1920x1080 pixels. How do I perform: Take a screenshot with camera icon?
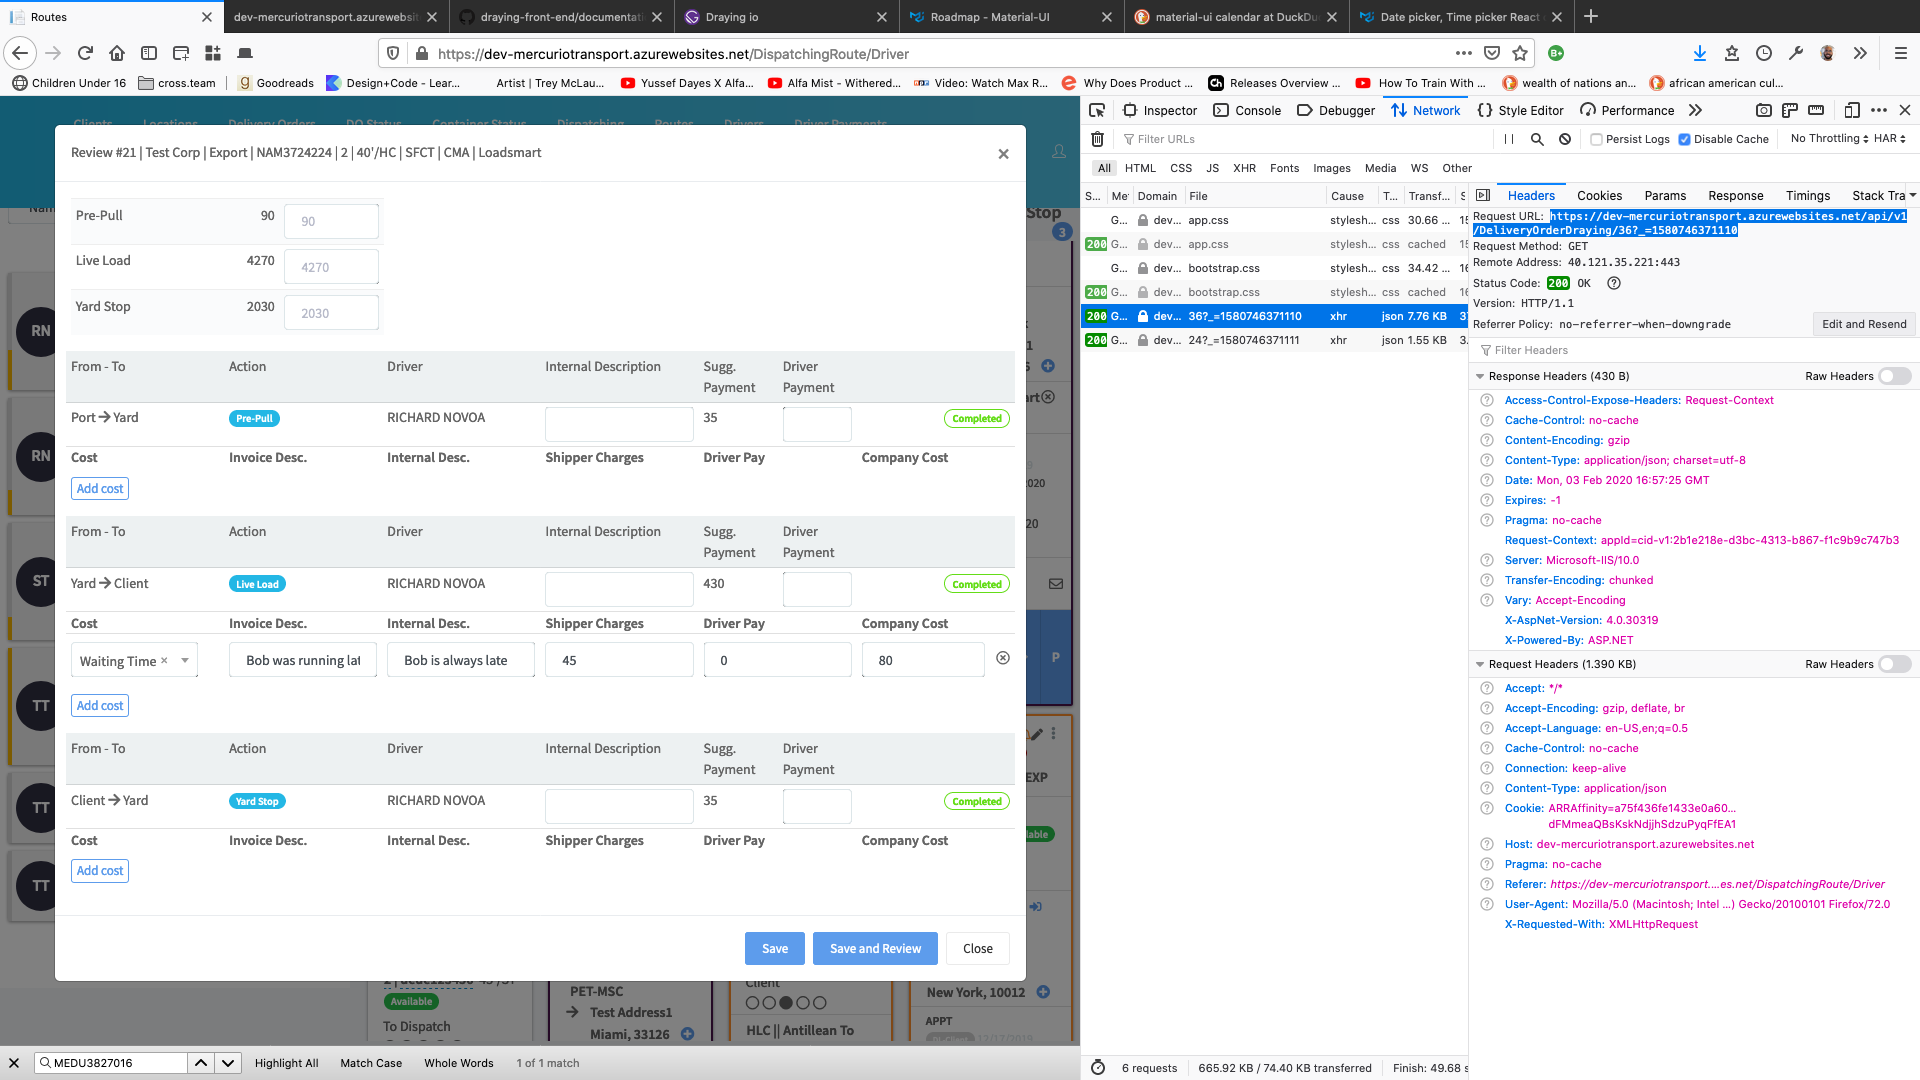coord(1764,110)
